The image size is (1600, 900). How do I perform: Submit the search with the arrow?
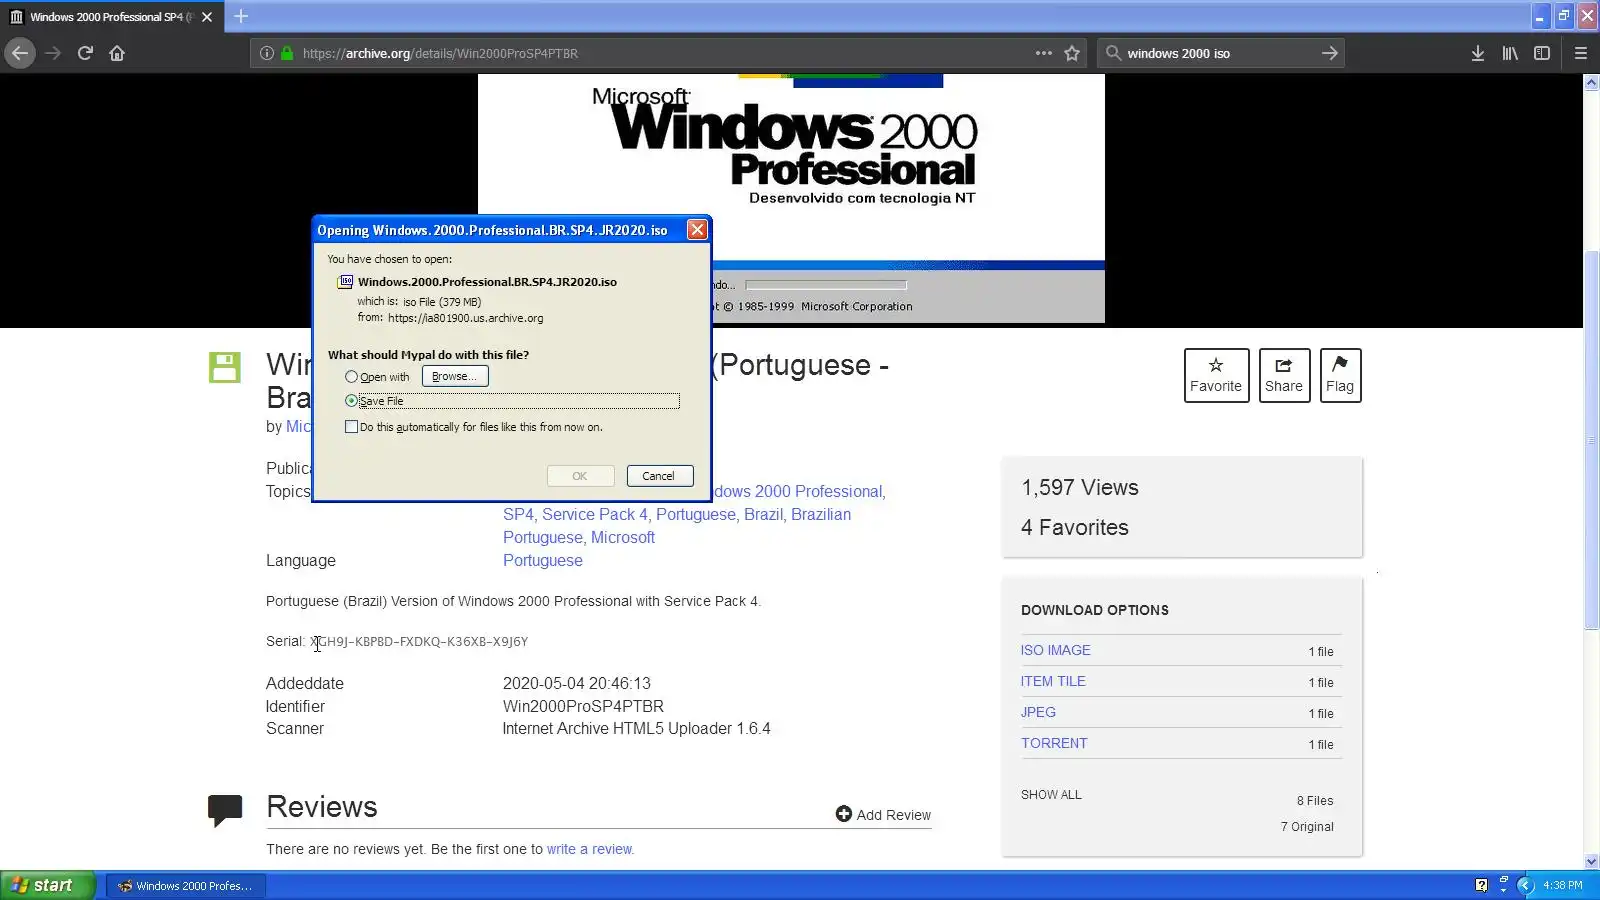[1329, 53]
